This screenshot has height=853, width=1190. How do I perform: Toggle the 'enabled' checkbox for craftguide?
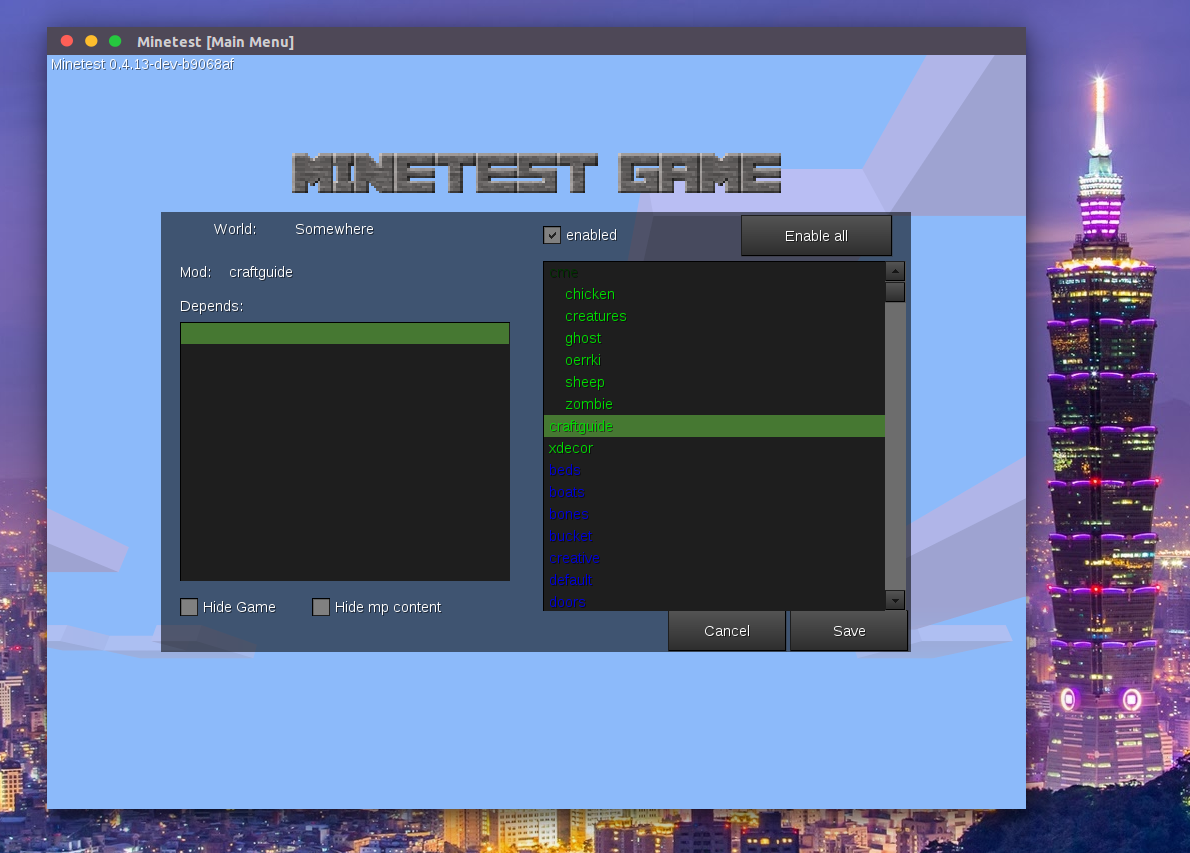coord(552,235)
